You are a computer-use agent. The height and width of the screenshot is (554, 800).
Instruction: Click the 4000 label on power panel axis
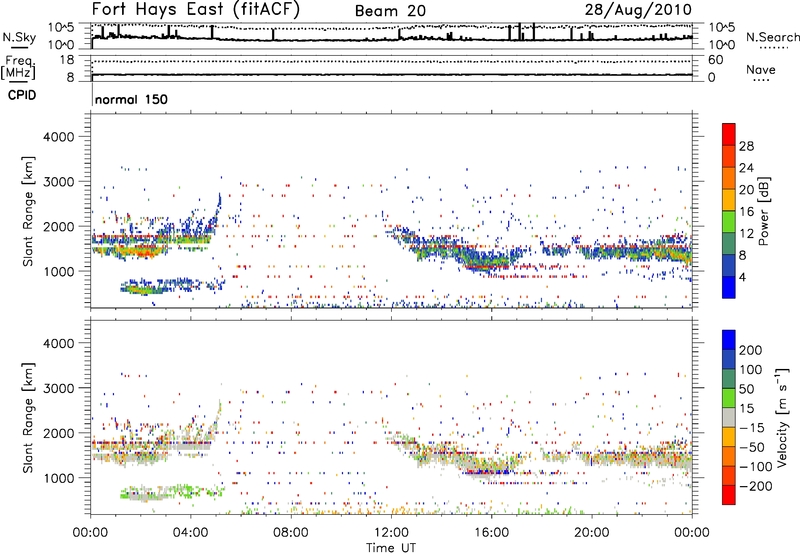pyautogui.click(x=58, y=137)
